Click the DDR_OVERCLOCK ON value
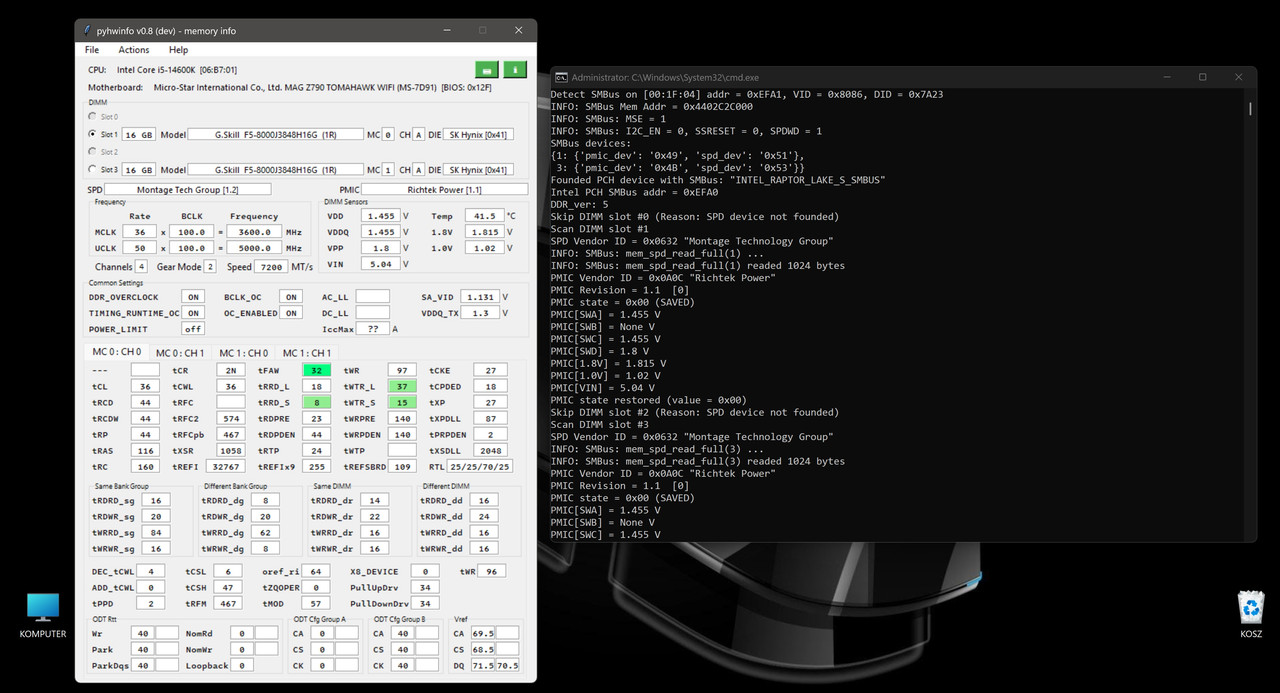1280x693 pixels. [193, 297]
